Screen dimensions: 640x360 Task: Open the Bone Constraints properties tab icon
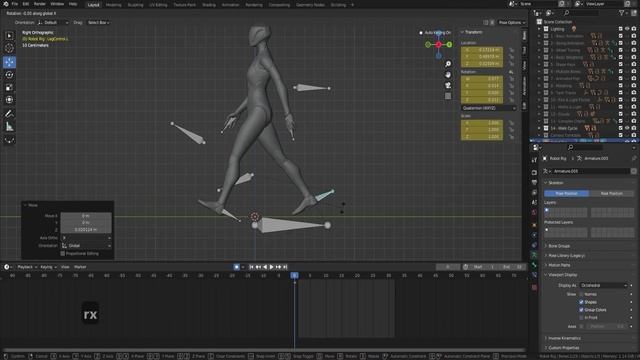tap(534, 275)
